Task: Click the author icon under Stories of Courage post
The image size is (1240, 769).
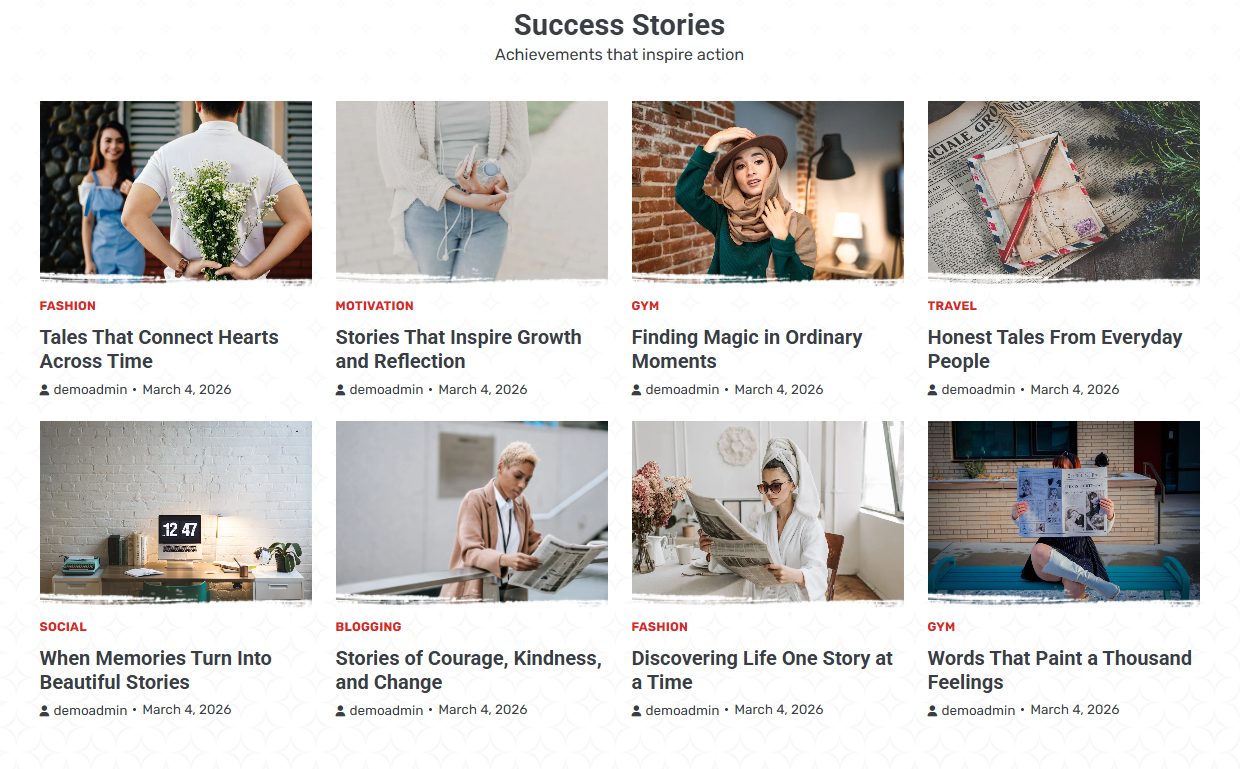Action: [x=341, y=711]
